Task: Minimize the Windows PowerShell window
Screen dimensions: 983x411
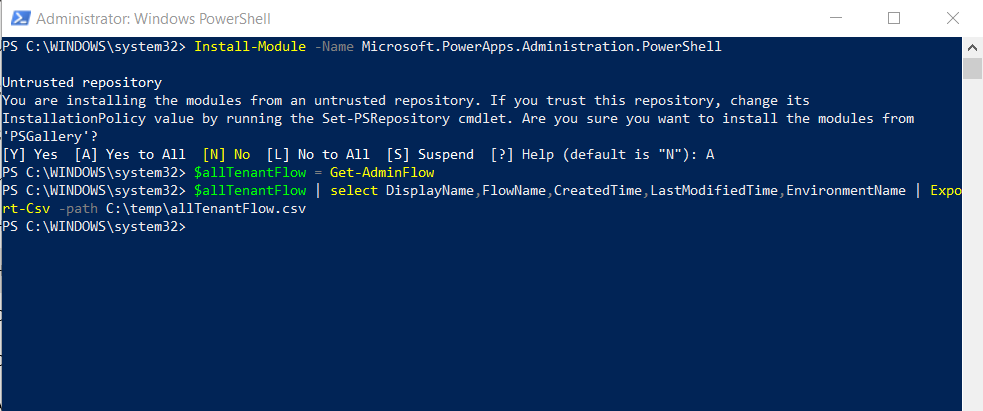Action: tap(836, 19)
